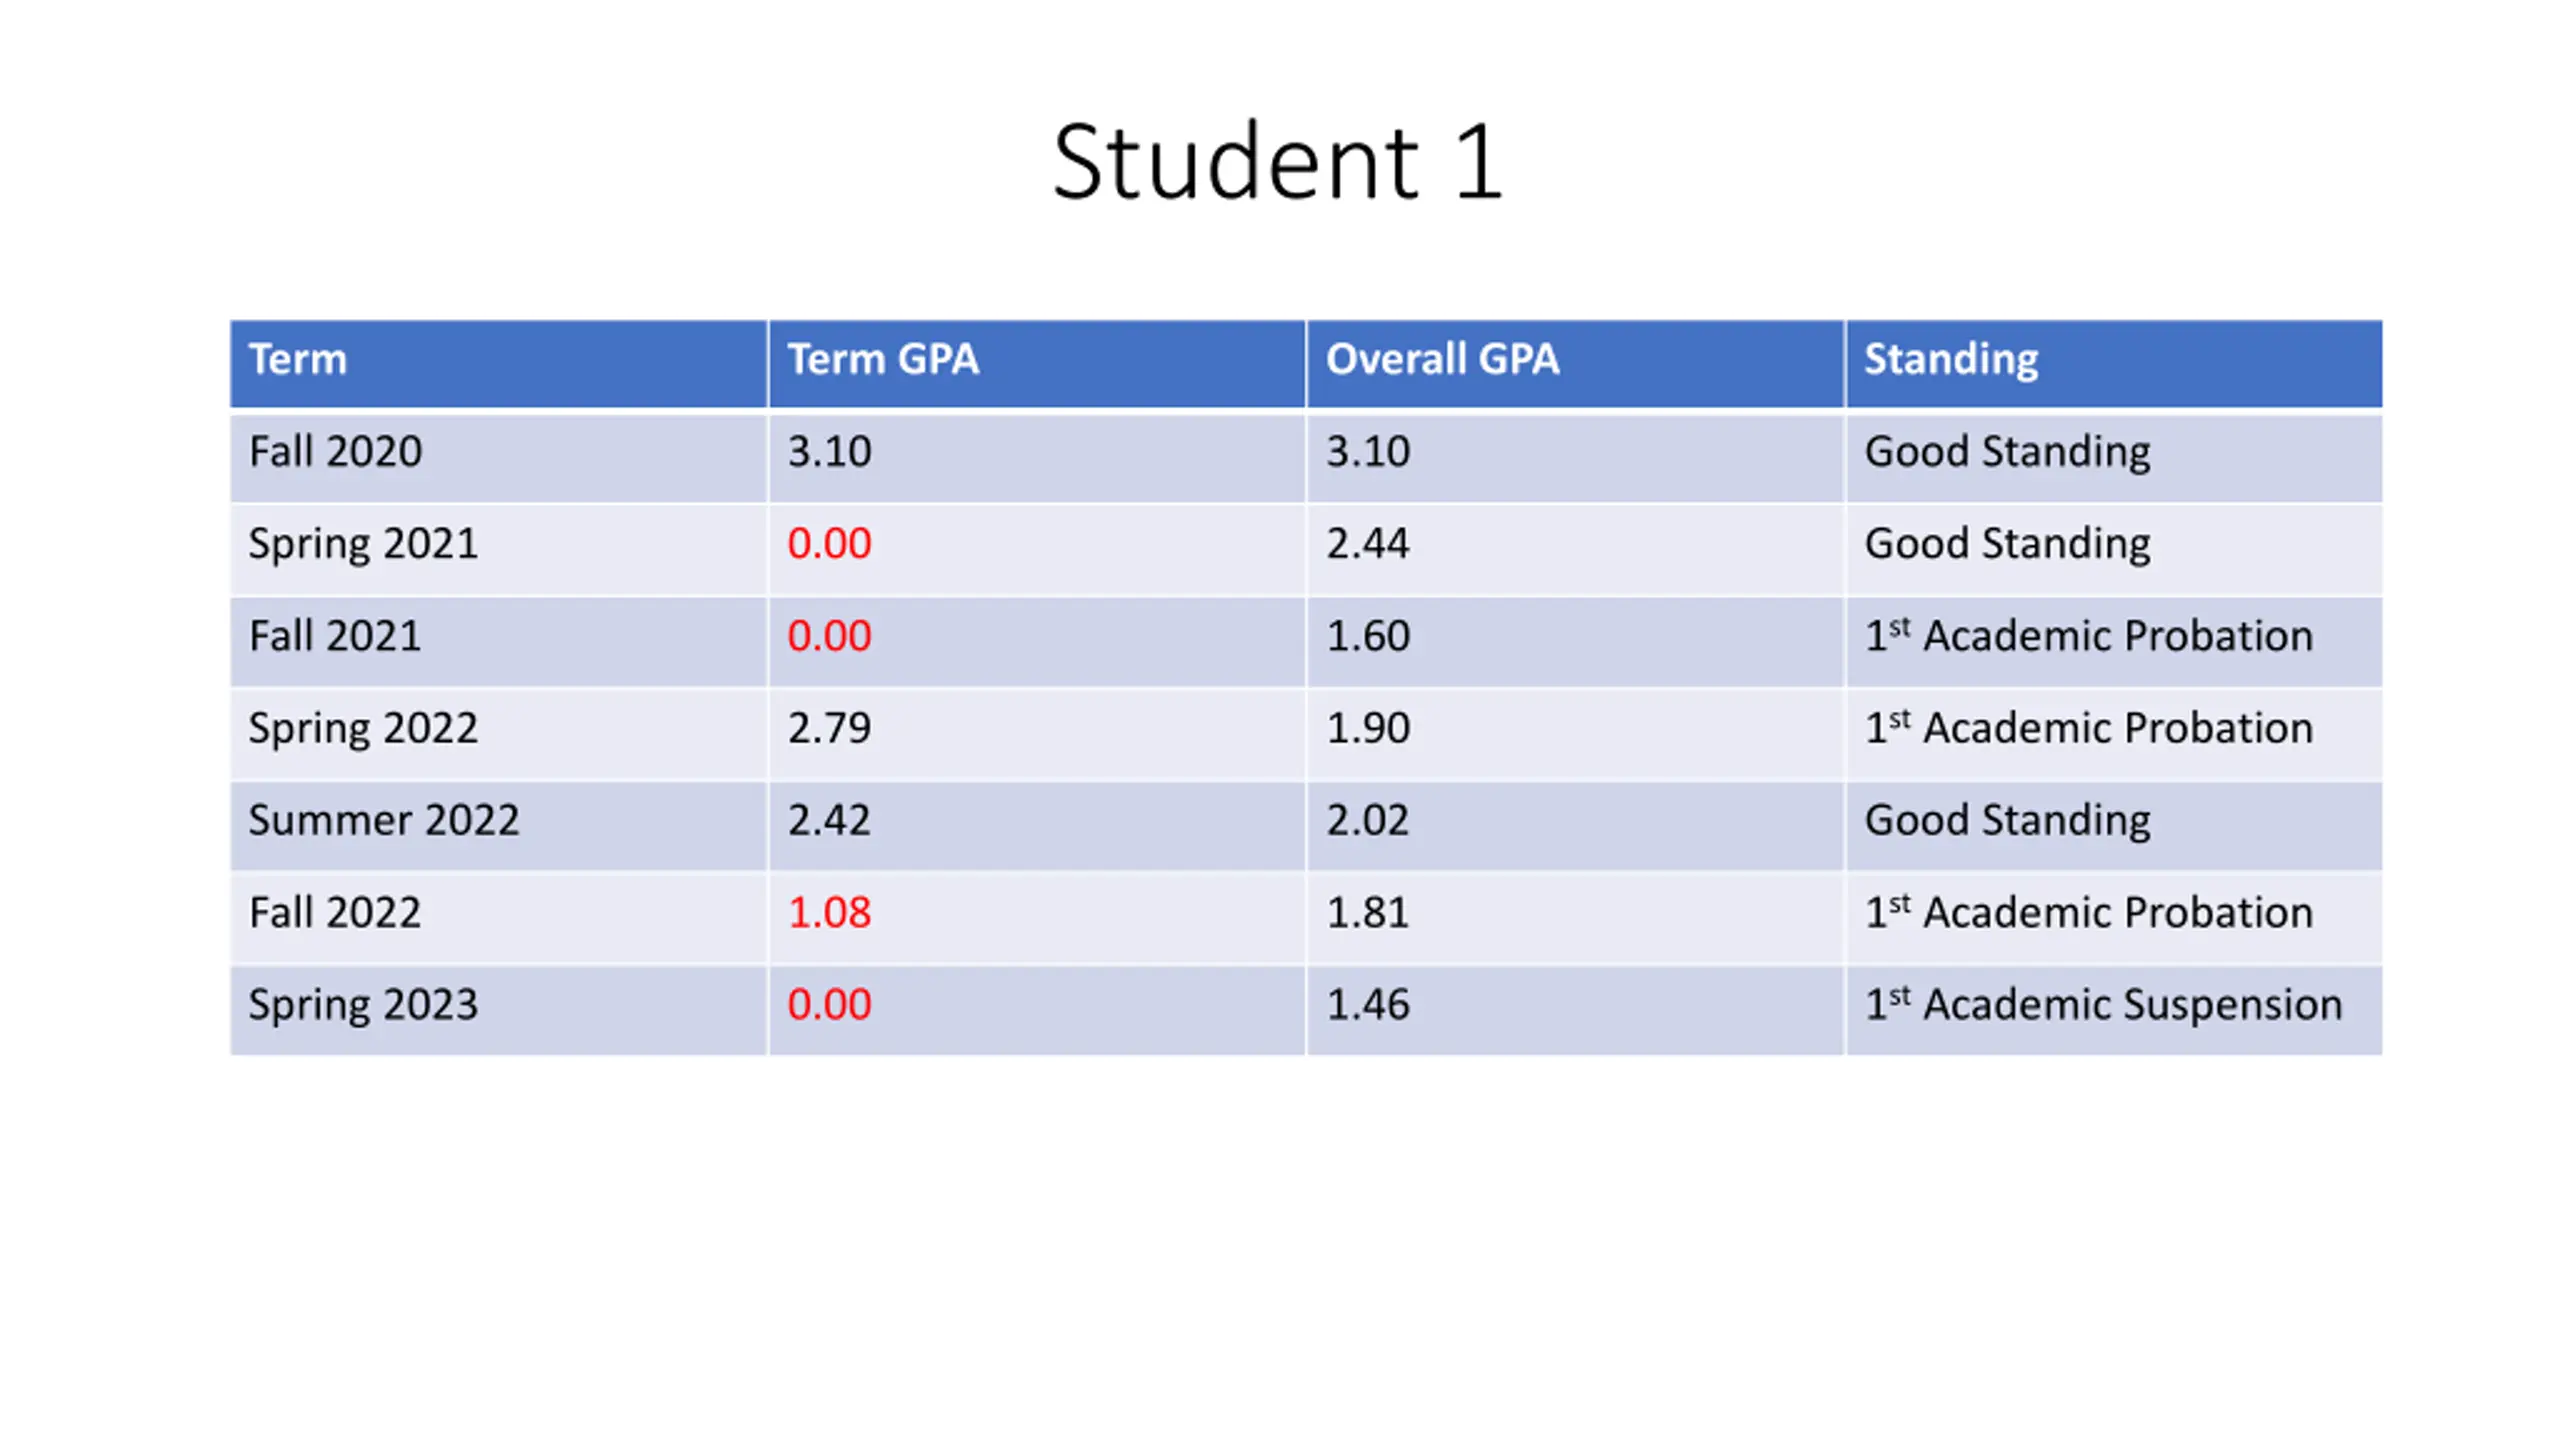Click the red 1.08 term GPA cell
Screen dimensions: 2560x1440
pos(1036,917)
